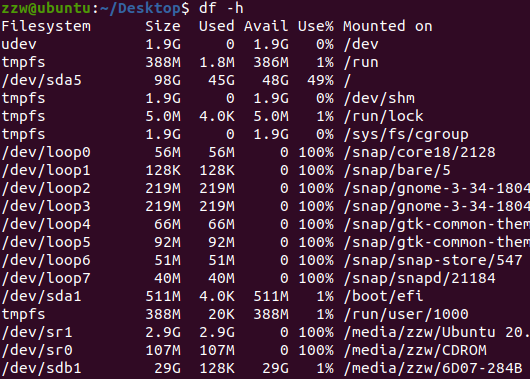Click the '/dev/sda1' filesystem entry
Viewport: 530px width, 379px height.
click(x=42, y=297)
